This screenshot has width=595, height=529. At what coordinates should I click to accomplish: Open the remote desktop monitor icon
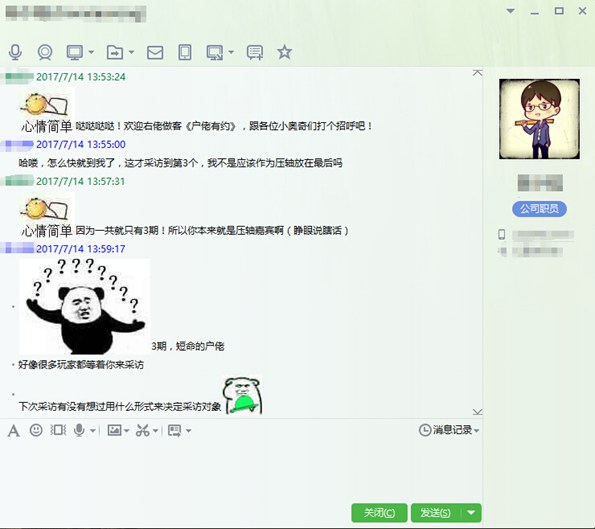[75, 52]
